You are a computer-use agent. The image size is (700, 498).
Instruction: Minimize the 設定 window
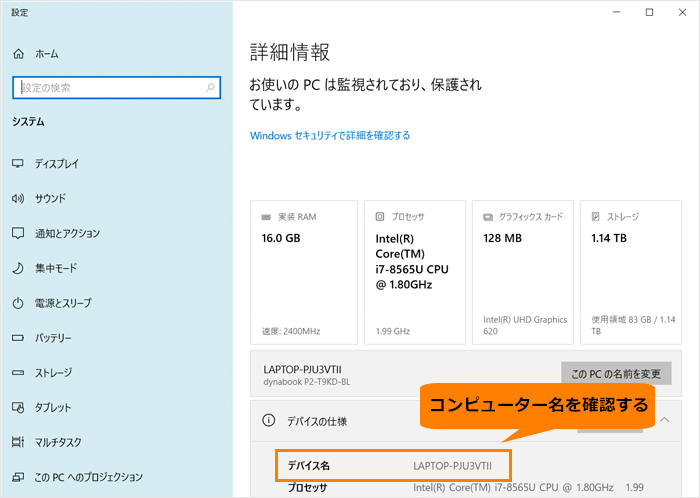coord(617,12)
